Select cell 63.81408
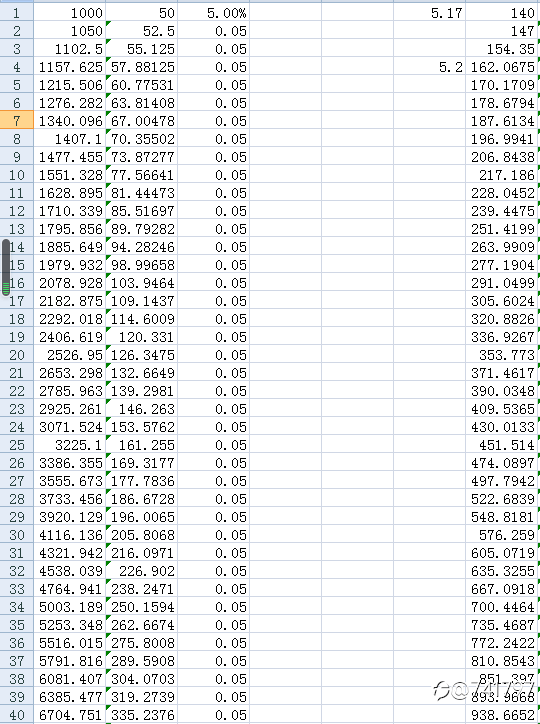The height and width of the screenshot is (724, 540). click(142, 103)
